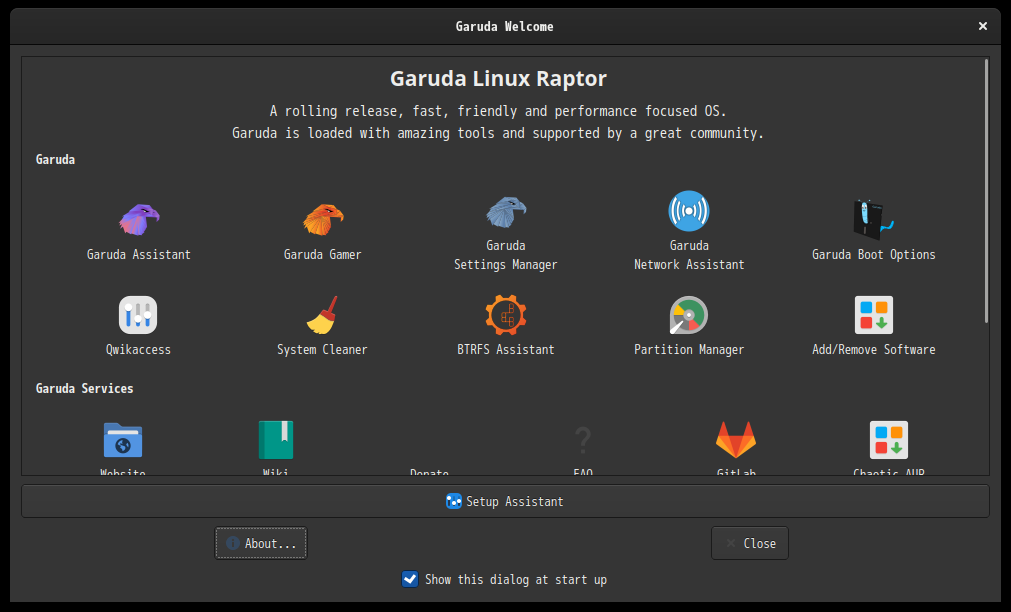This screenshot has width=1011, height=612.
Task: Untick Show this dialog at start up
Action: click(x=410, y=579)
